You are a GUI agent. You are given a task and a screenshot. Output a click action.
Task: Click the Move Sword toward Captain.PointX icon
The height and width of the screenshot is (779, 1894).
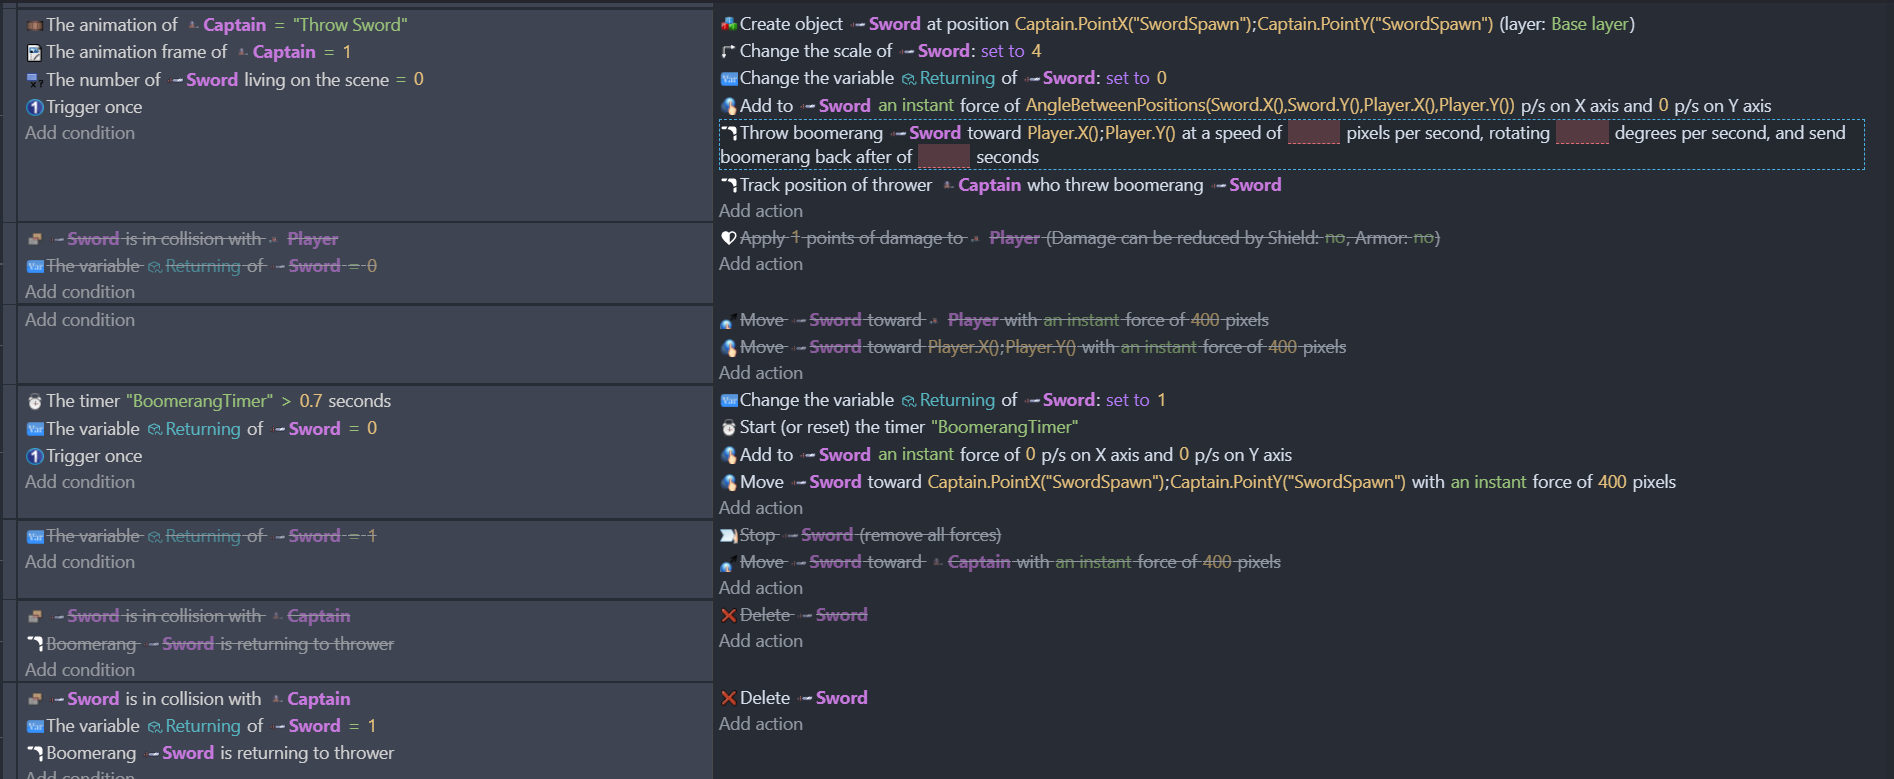click(729, 482)
